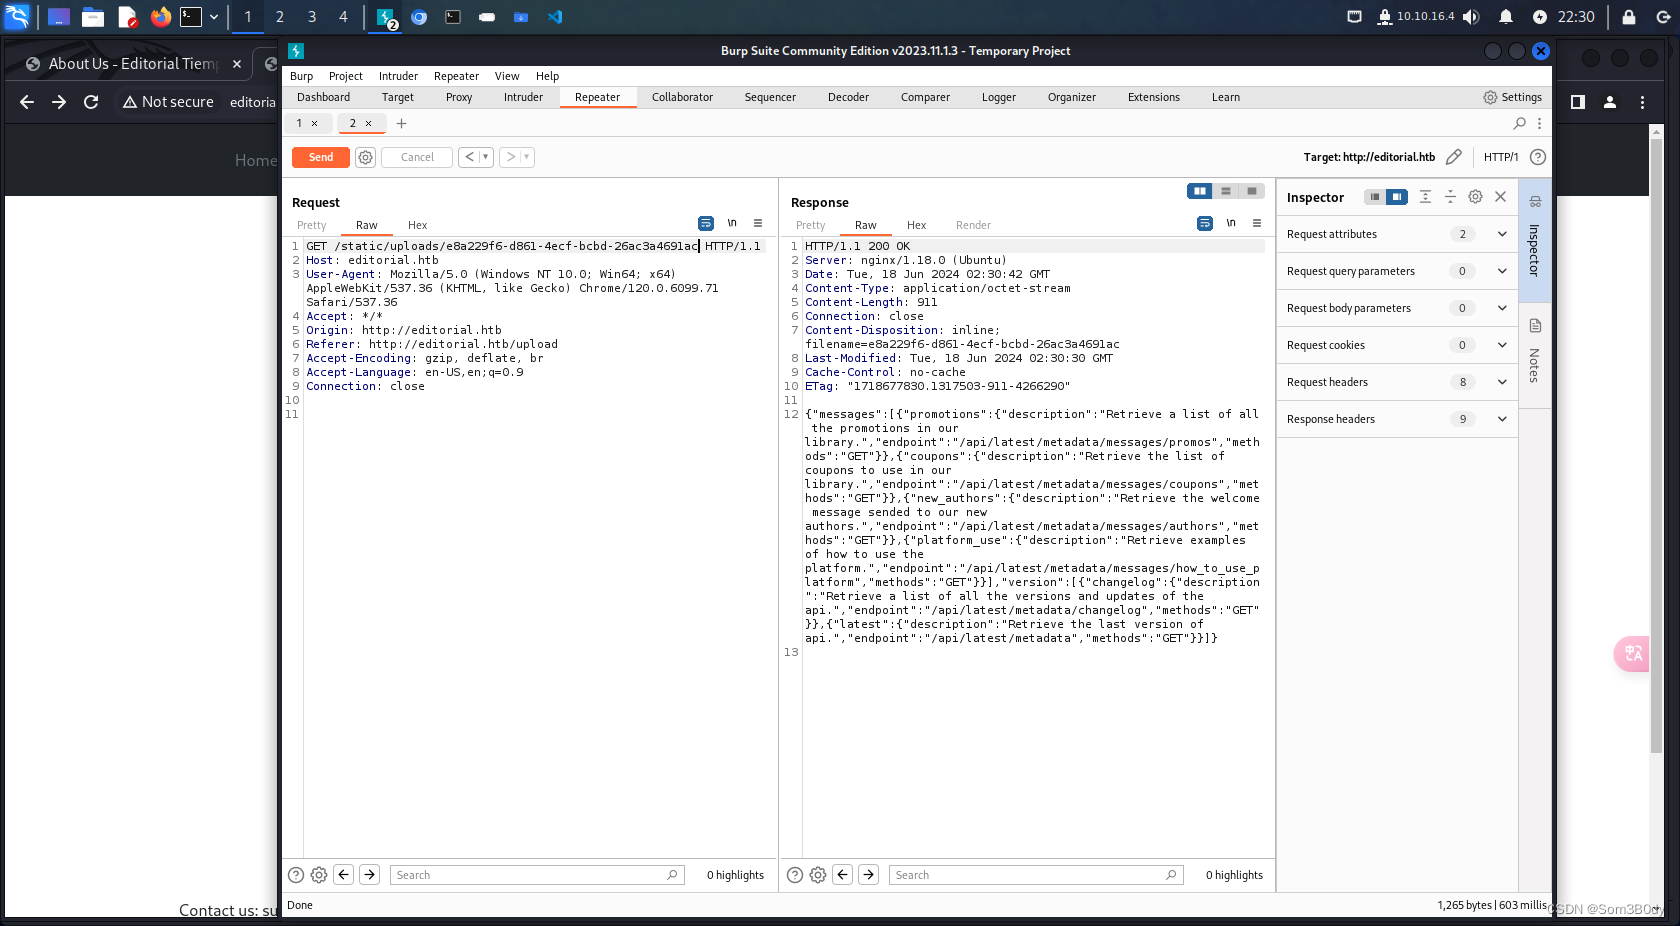Toggle request non-printable characters \n
This screenshot has width=1680, height=926.
pos(732,223)
